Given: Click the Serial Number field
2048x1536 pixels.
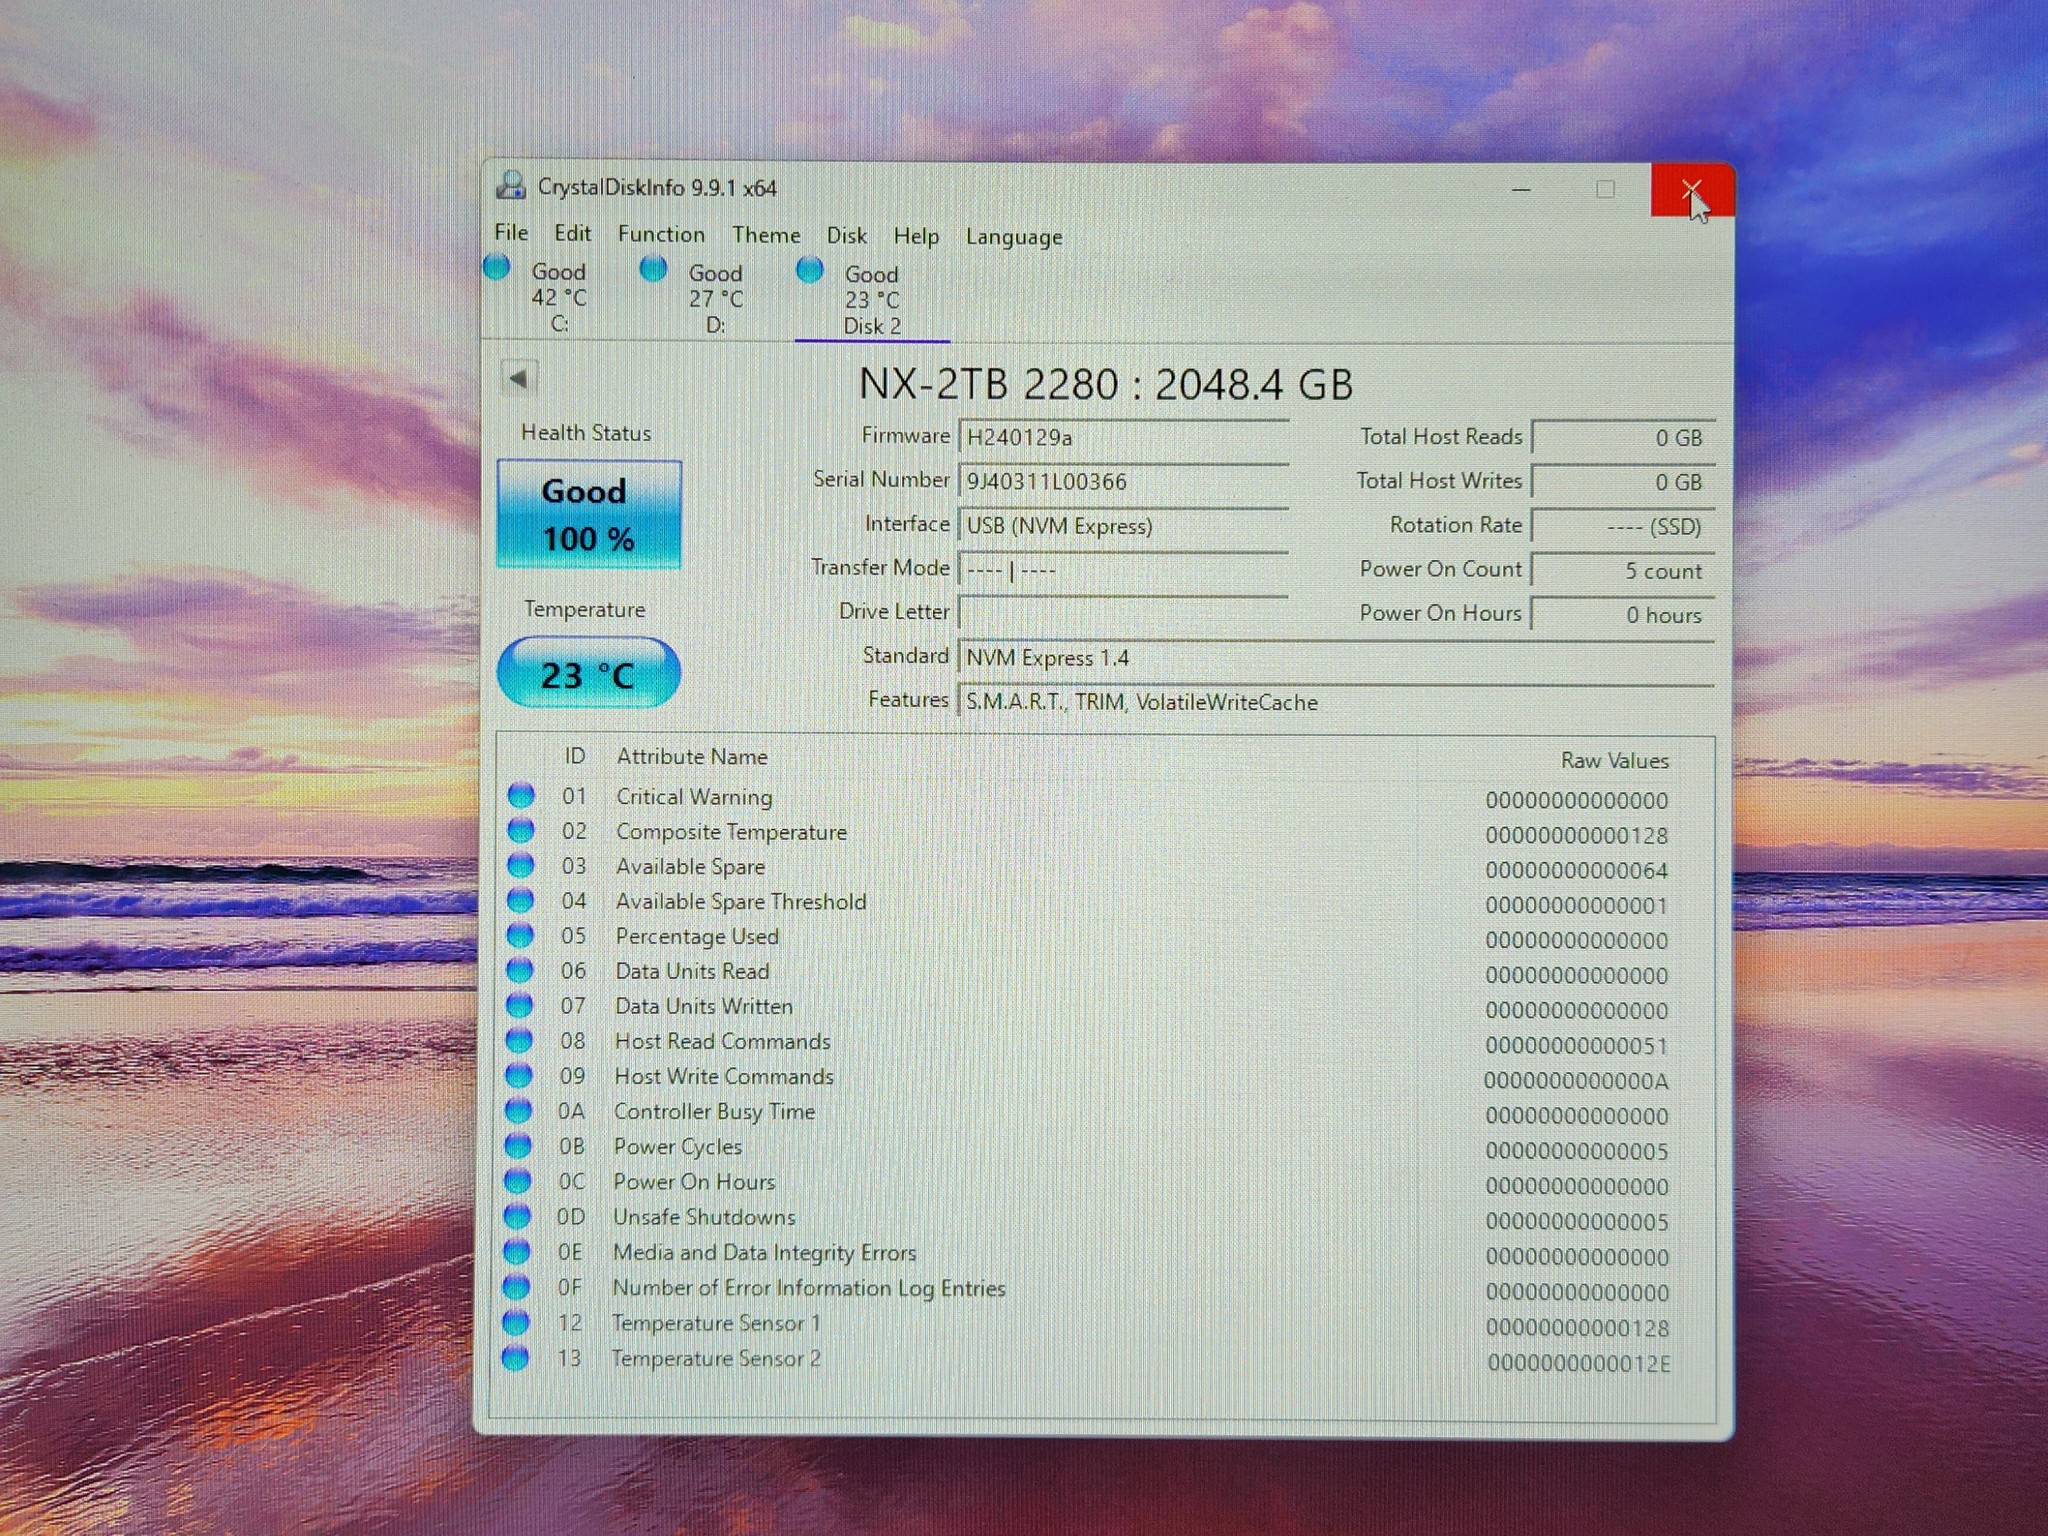Looking at the screenshot, I should click(x=1123, y=481).
